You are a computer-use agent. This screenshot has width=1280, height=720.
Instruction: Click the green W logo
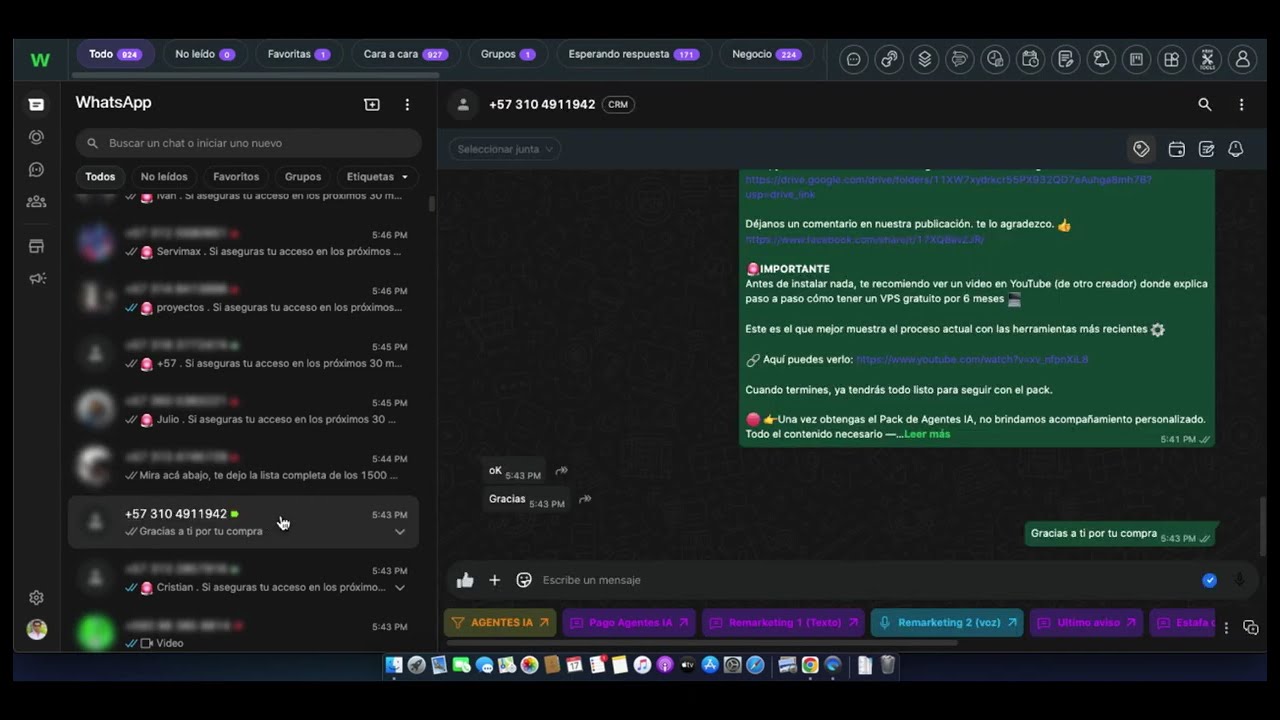point(40,59)
